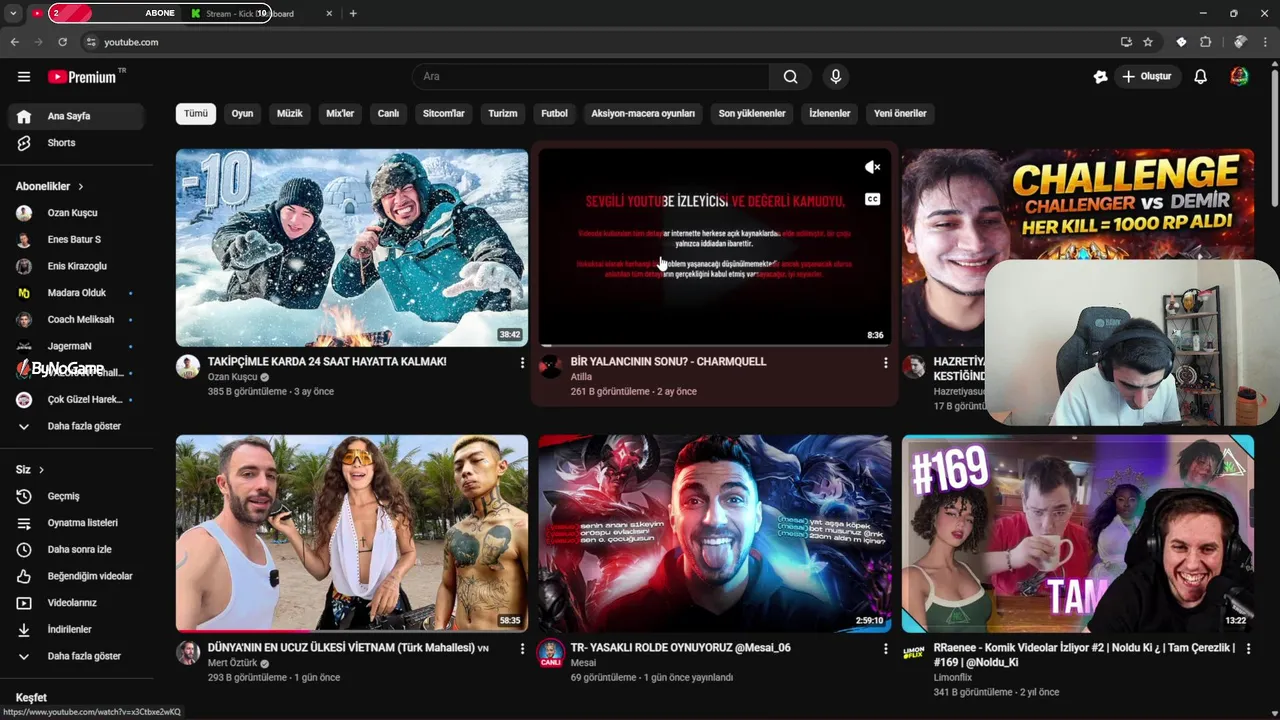This screenshot has height=720, width=1280.
Task: Go back with browser back arrow
Action: coord(15,42)
